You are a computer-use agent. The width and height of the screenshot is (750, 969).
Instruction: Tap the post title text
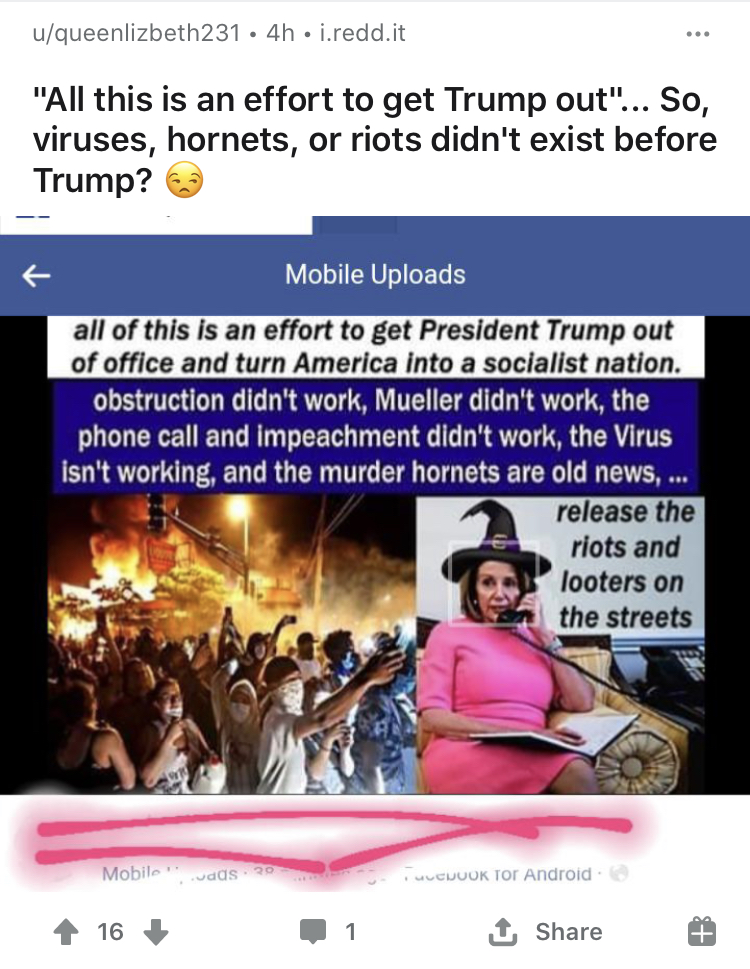[374, 140]
